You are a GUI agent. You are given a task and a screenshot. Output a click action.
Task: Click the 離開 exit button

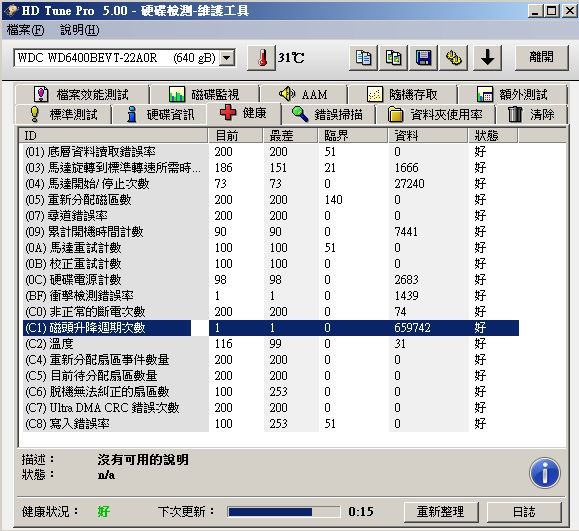pos(541,58)
